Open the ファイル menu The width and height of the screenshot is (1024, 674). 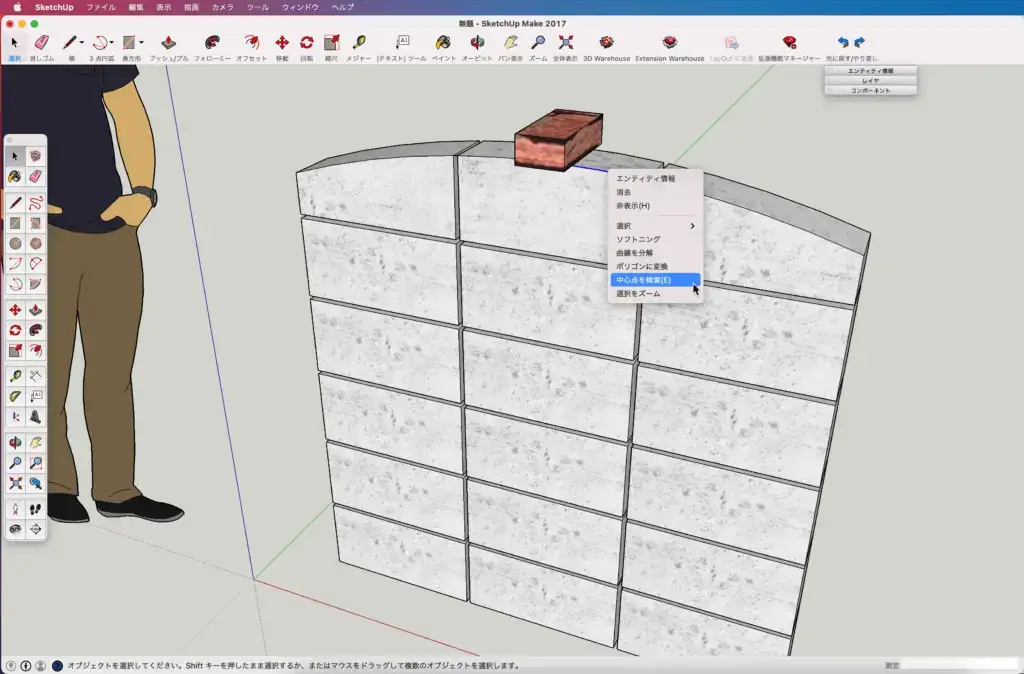click(x=101, y=7)
